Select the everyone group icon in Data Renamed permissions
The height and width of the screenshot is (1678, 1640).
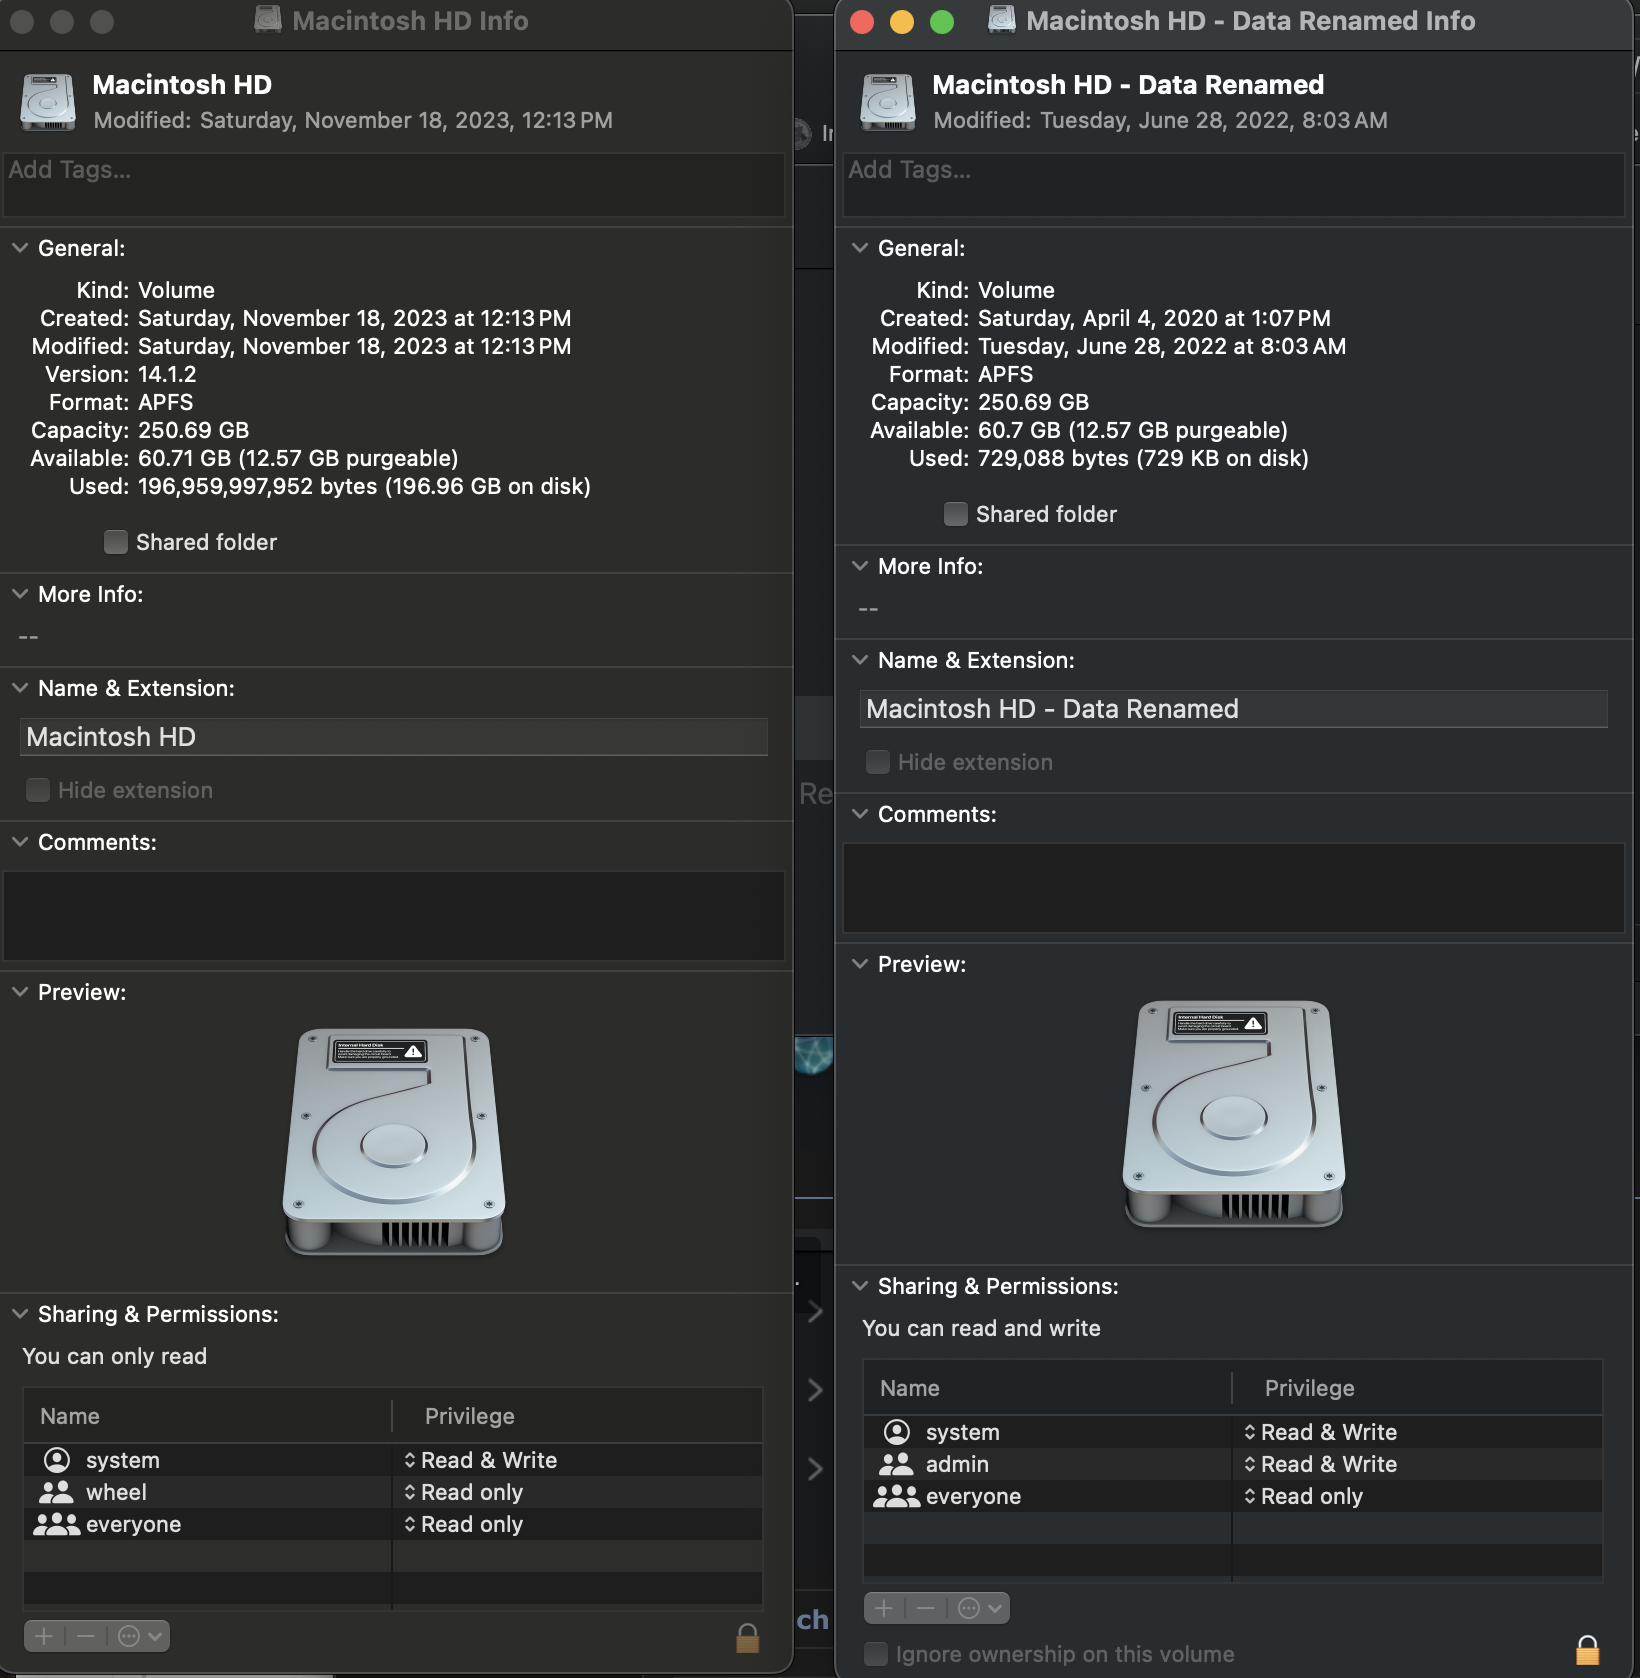tap(897, 1496)
